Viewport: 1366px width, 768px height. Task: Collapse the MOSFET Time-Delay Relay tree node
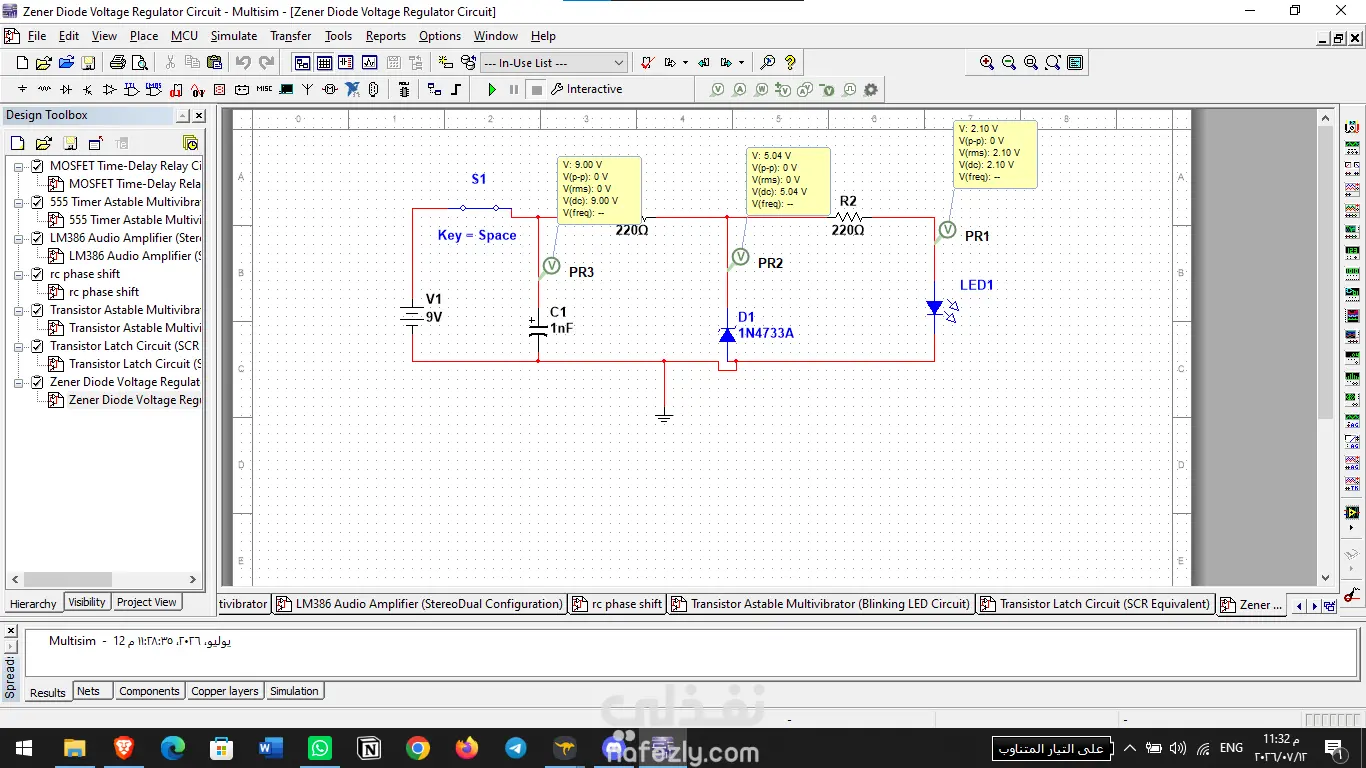click(19, 166)
